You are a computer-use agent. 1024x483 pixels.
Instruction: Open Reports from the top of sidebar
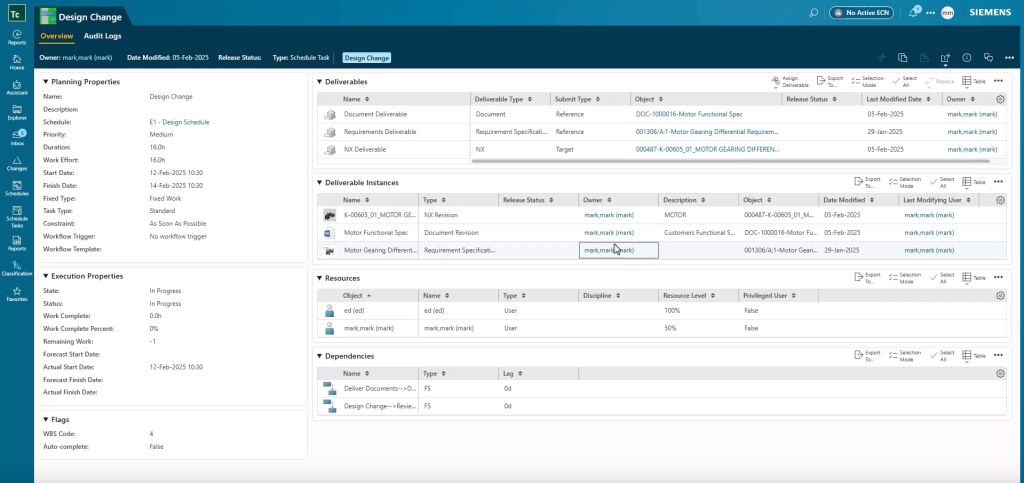[x=17, y=37]
